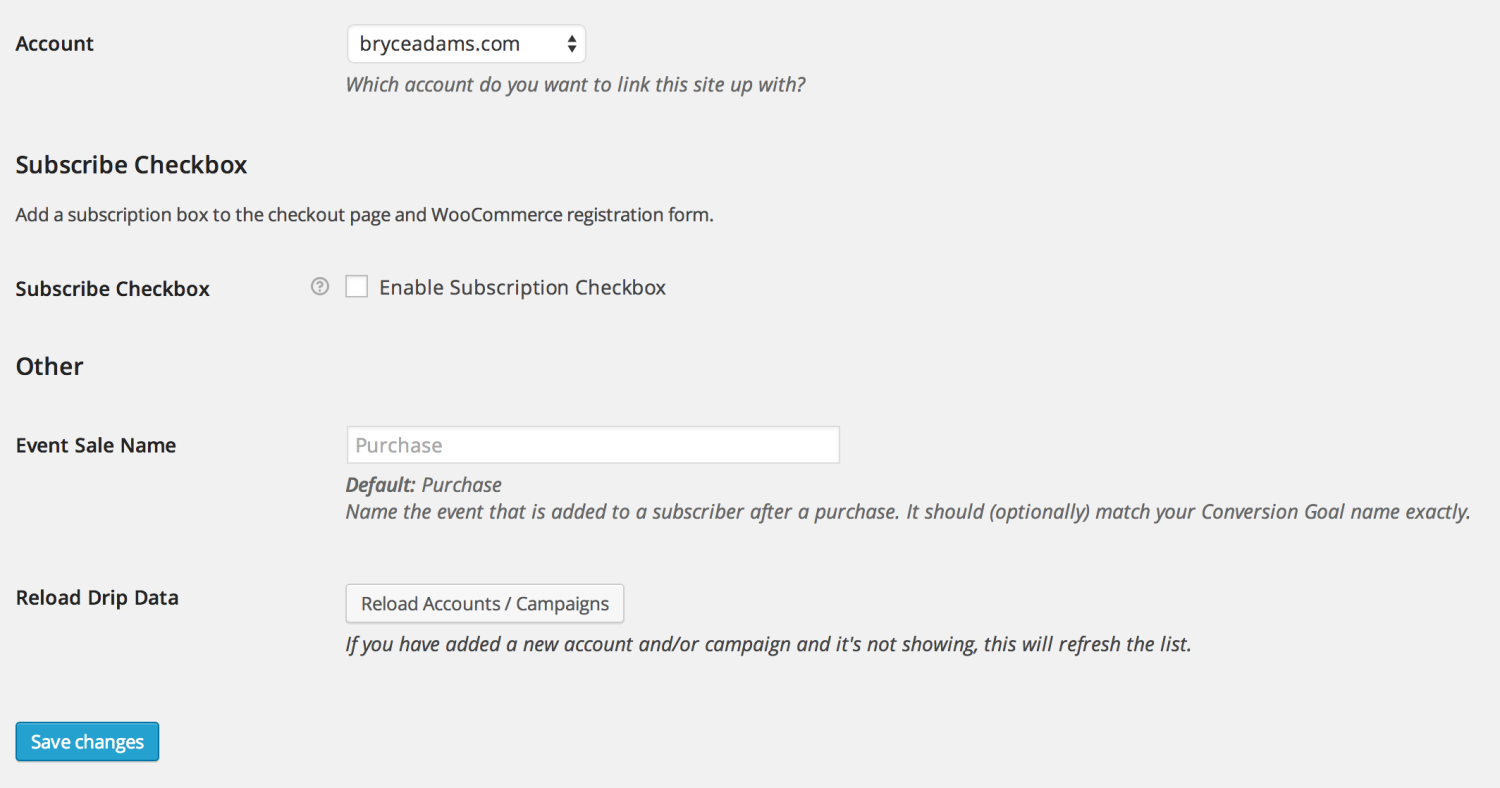
Task: Click the up/down arrows on the Account selector
Action: [x=571, y=43]
